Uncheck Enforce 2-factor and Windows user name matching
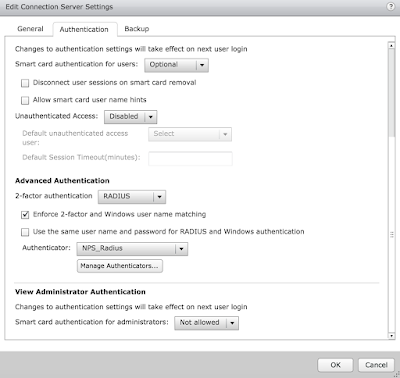This screenshot has height=378, width=400. pyautogui.click(x=25, y=215)
